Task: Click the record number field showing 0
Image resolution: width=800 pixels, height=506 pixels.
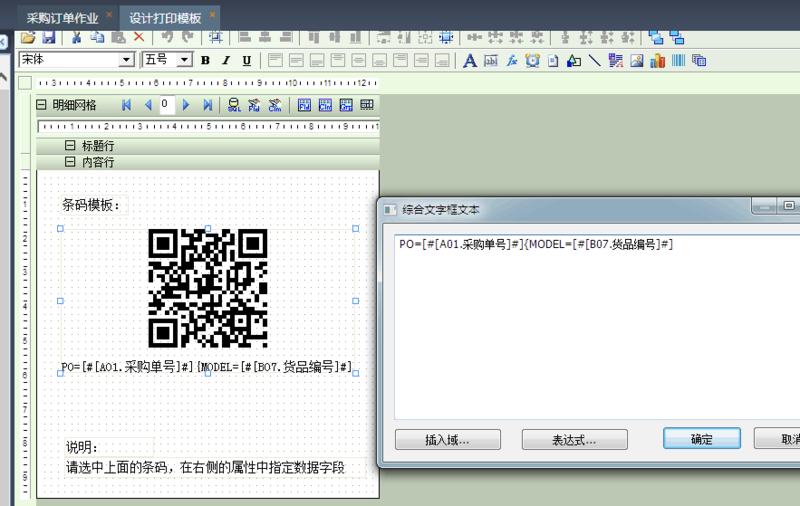Action: point(167,105)
